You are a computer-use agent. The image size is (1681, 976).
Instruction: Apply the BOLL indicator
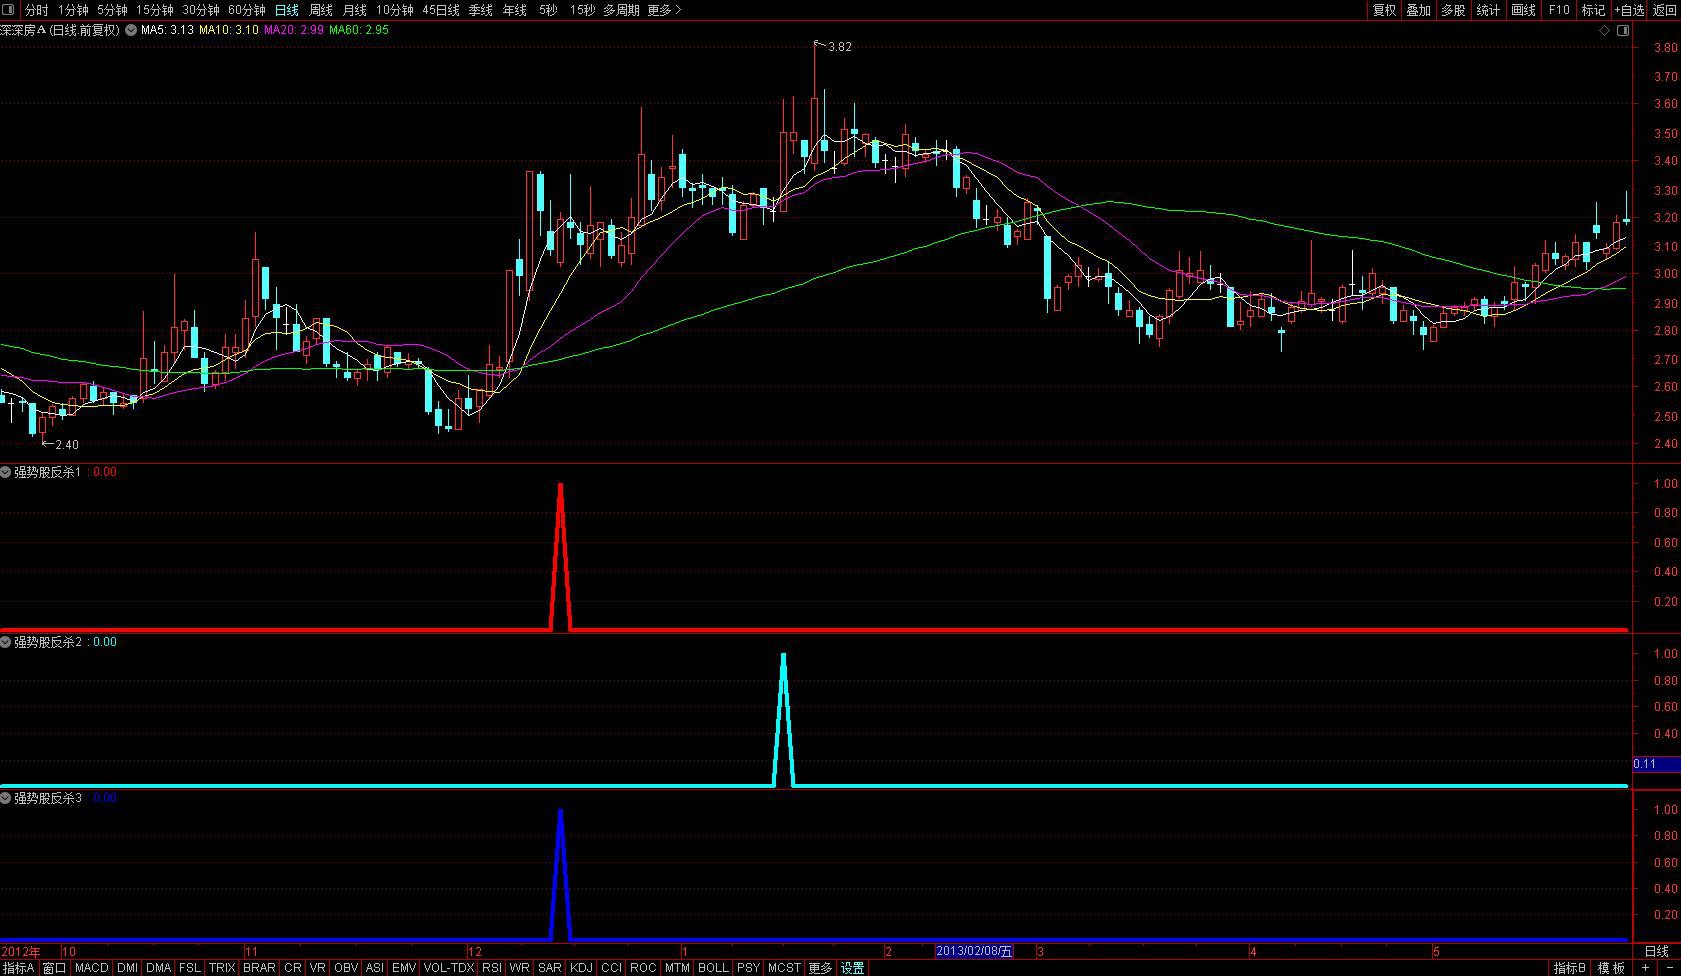point(713,968)
